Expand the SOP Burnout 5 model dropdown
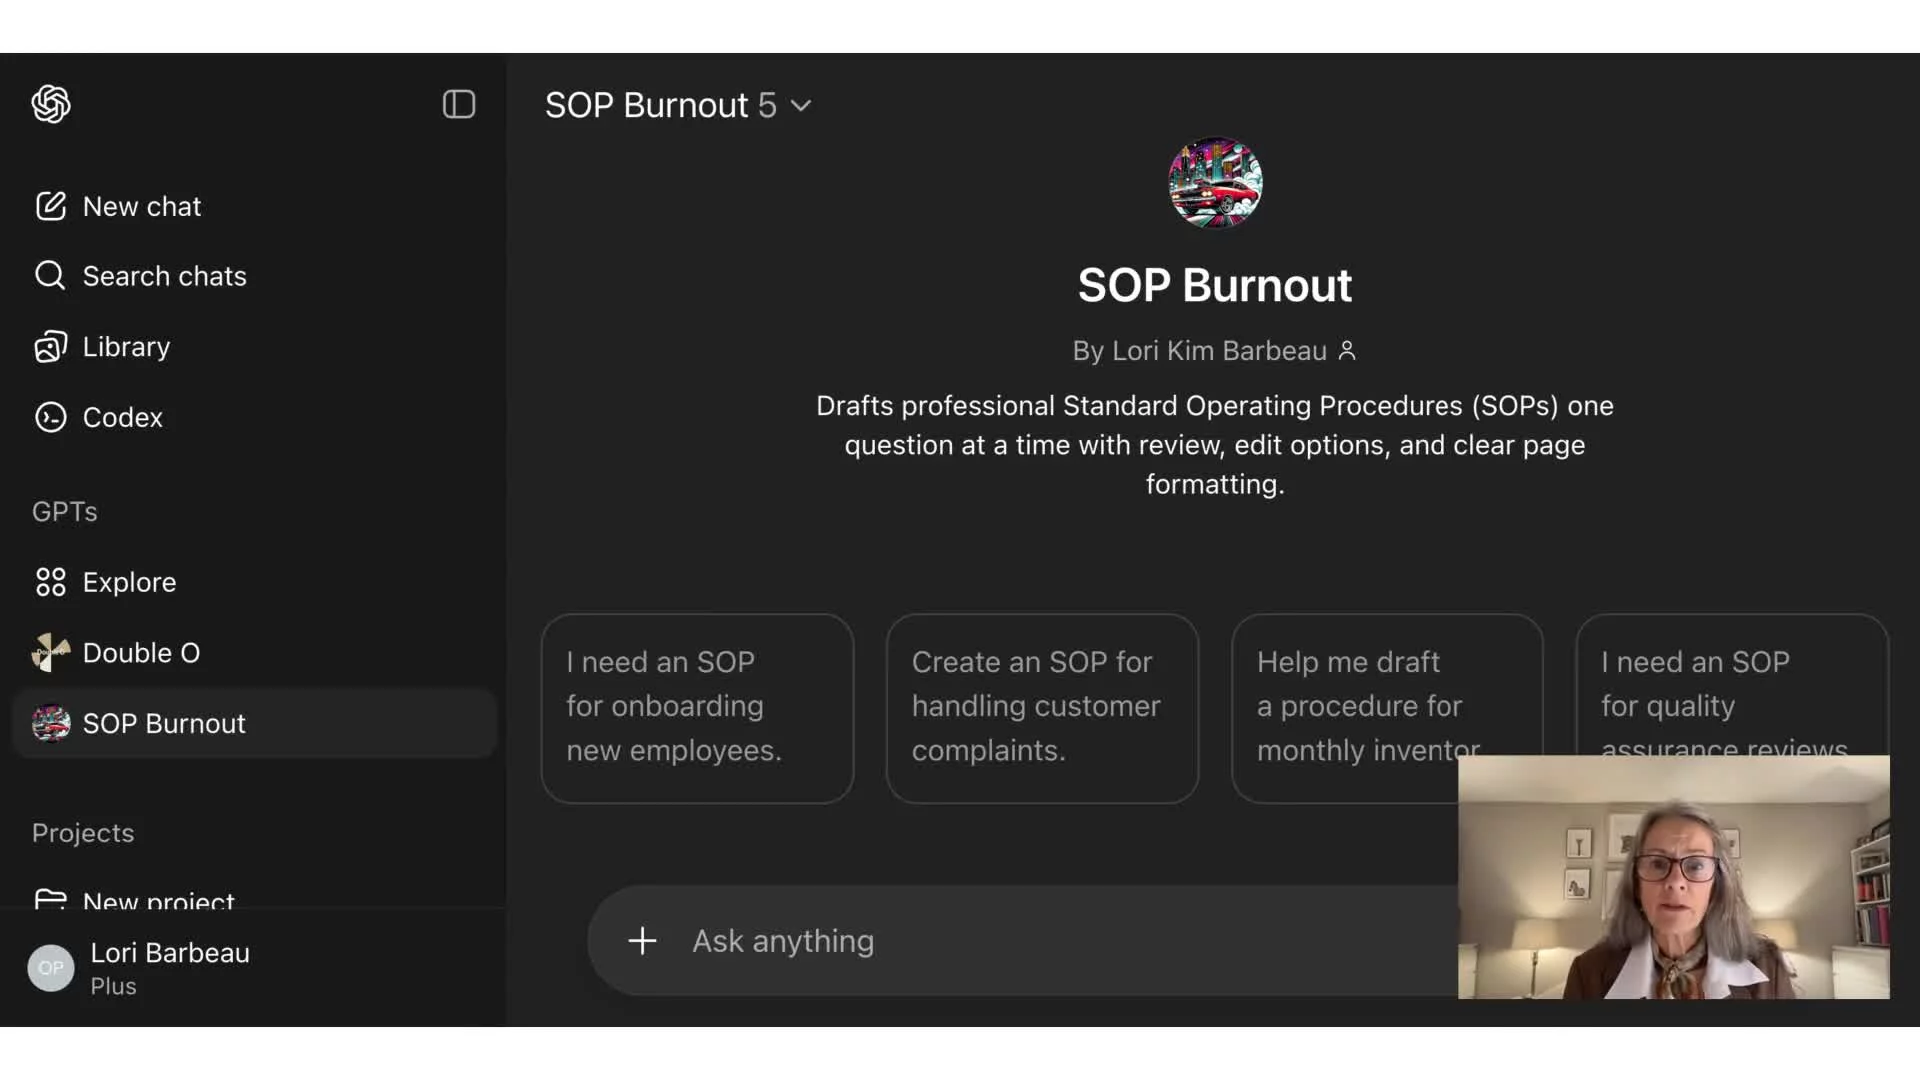 point(660,105)
